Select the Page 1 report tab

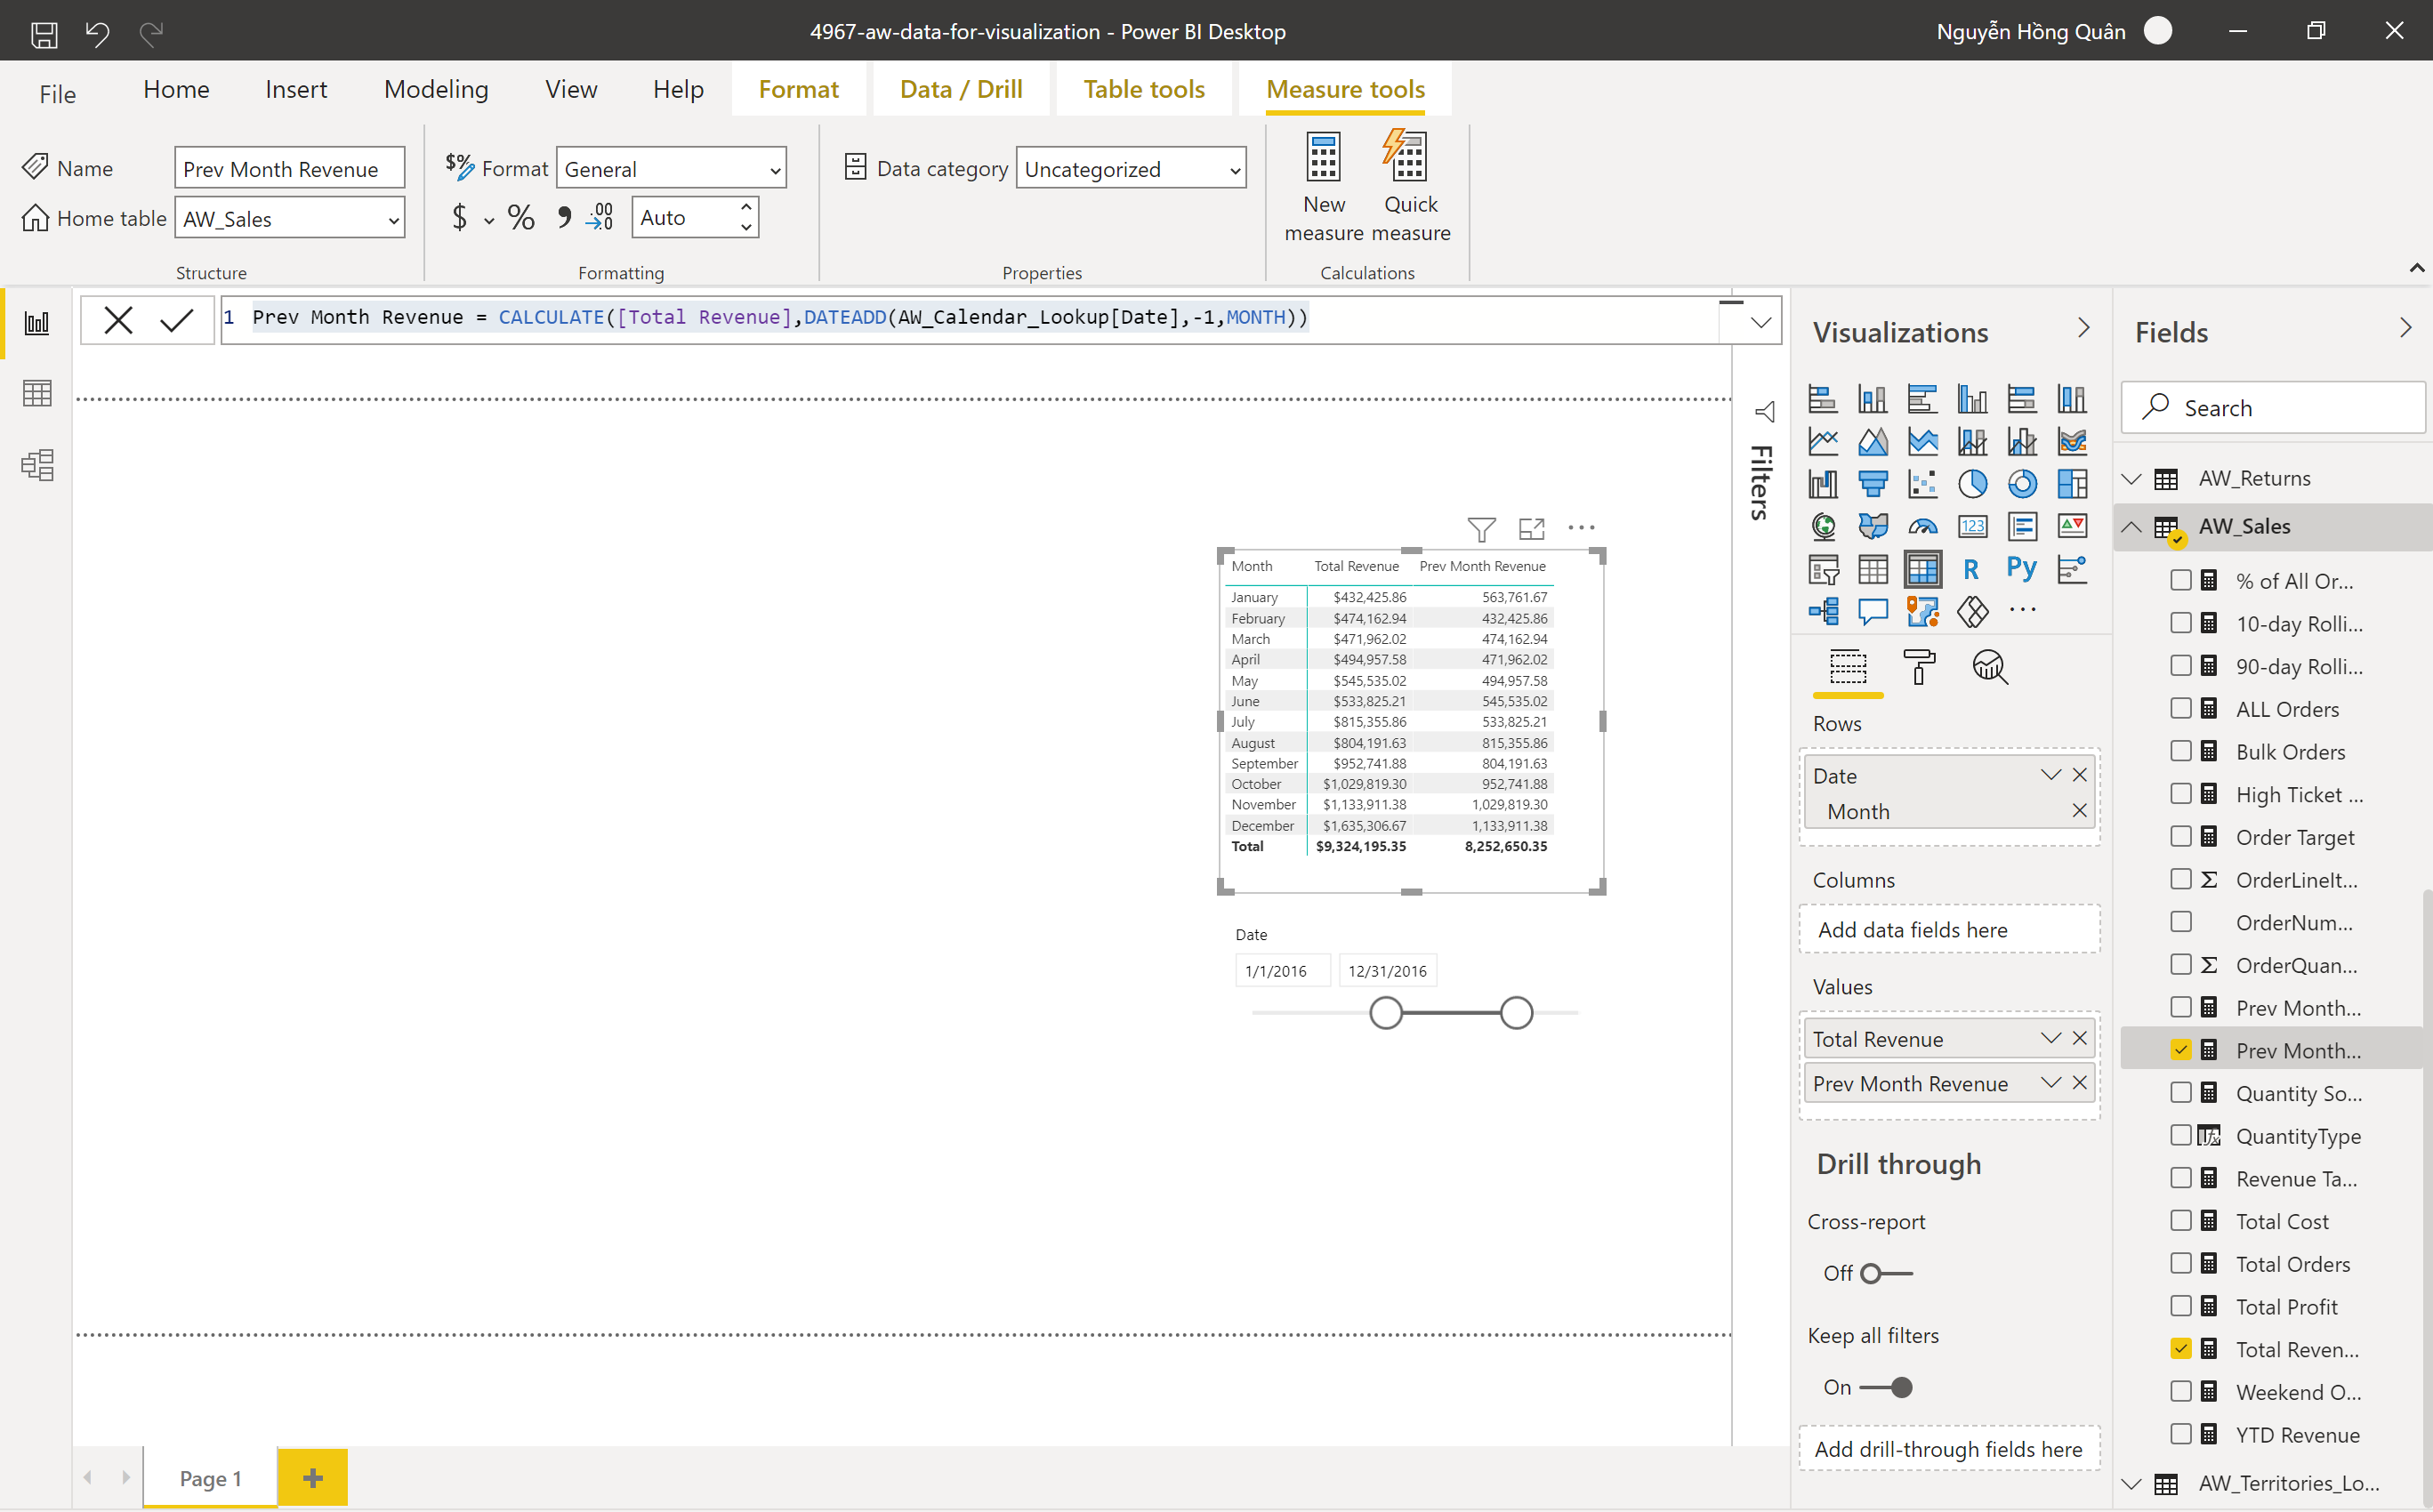click(x=210, y=1477)
